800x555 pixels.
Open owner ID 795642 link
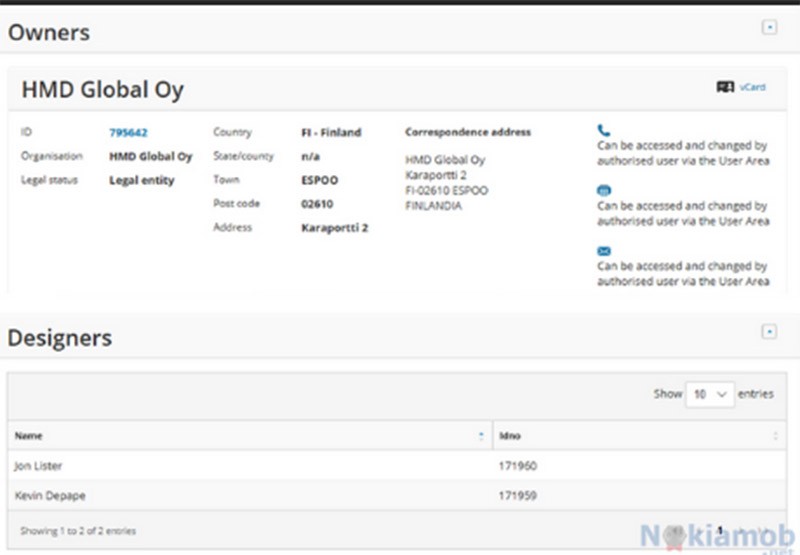pos(128,132)
